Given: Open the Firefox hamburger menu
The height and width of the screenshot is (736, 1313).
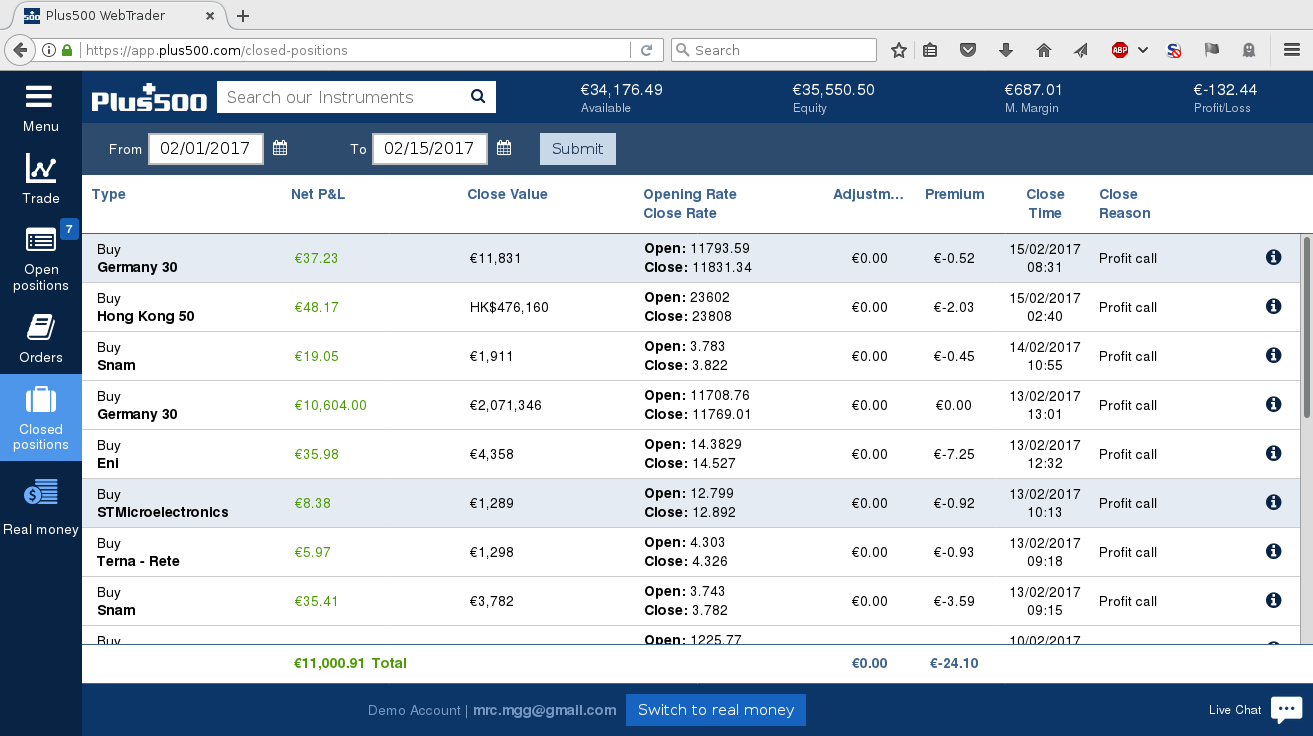Looking at the screenshot, I should coord(1291,50).
